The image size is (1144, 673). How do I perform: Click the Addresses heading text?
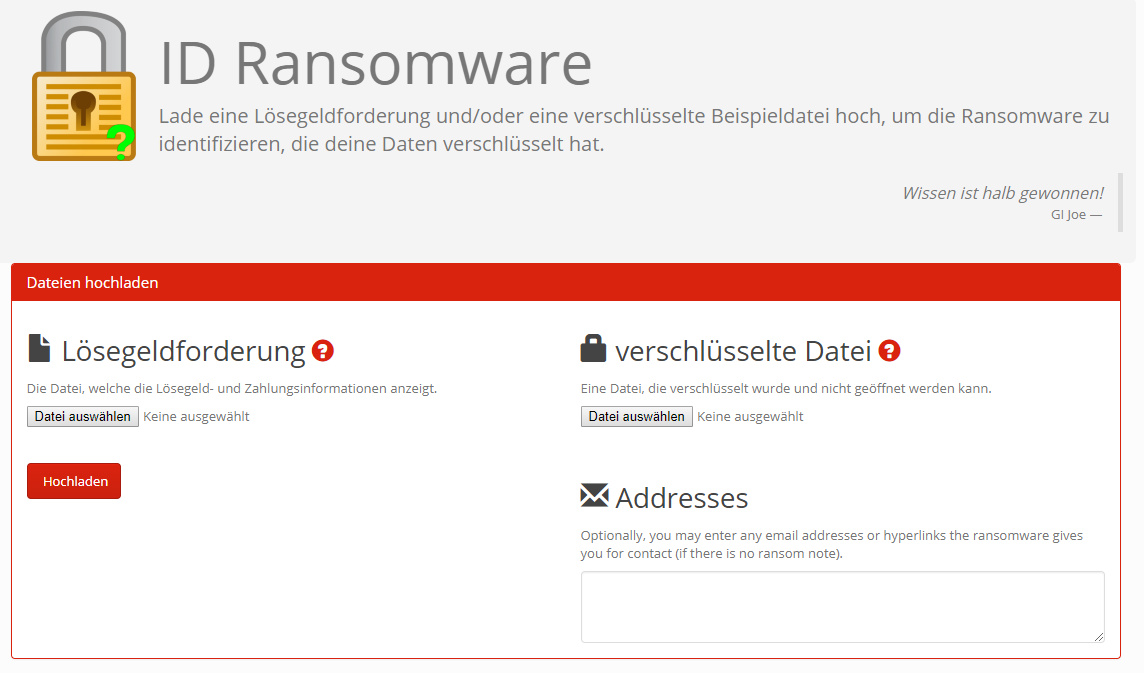click(x=682, y=498)
